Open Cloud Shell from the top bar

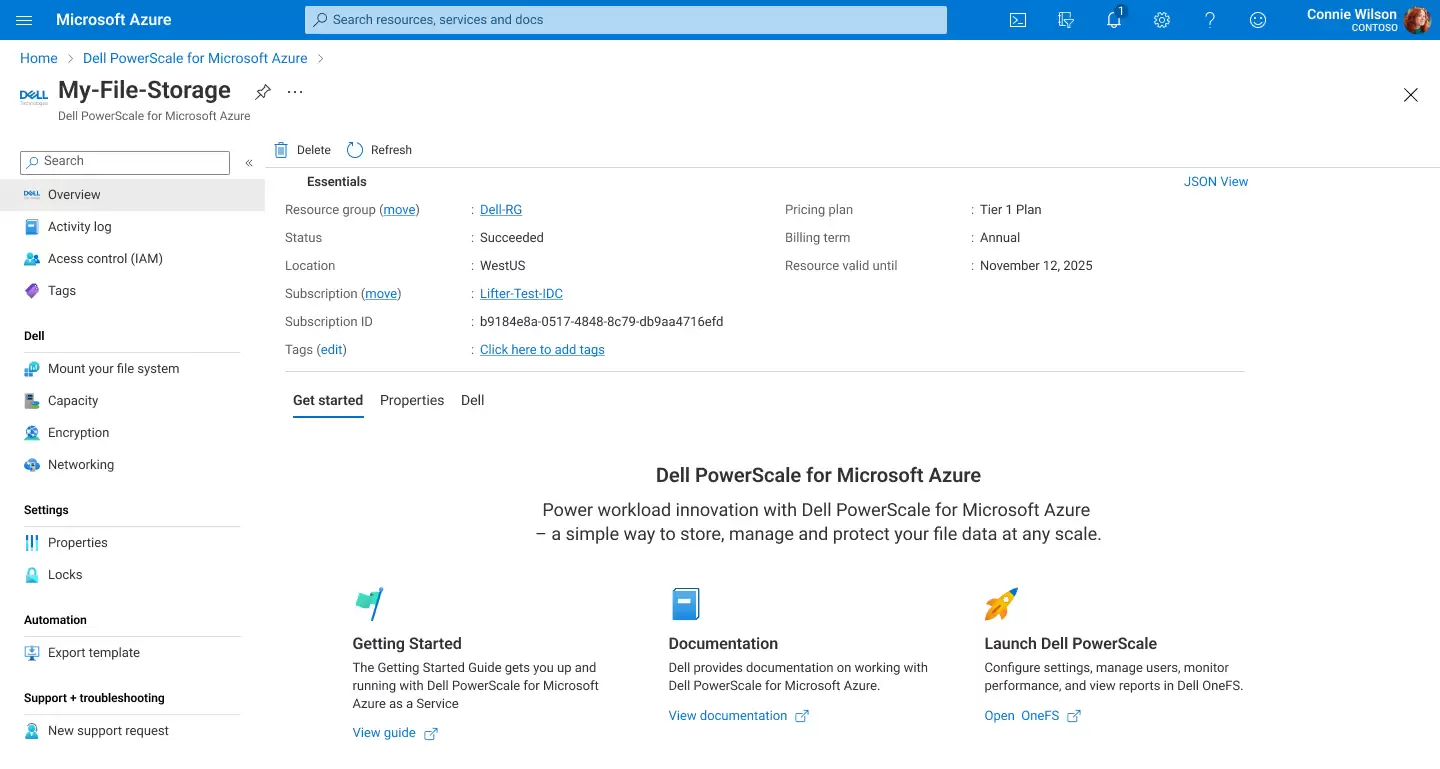pyautogui.click(x=1017, y=20)
